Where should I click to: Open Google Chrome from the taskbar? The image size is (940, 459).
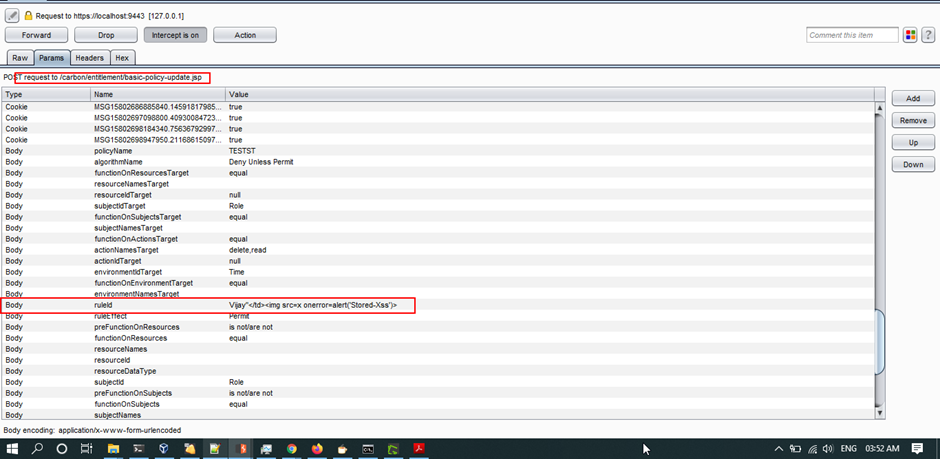tap(291, 448)
